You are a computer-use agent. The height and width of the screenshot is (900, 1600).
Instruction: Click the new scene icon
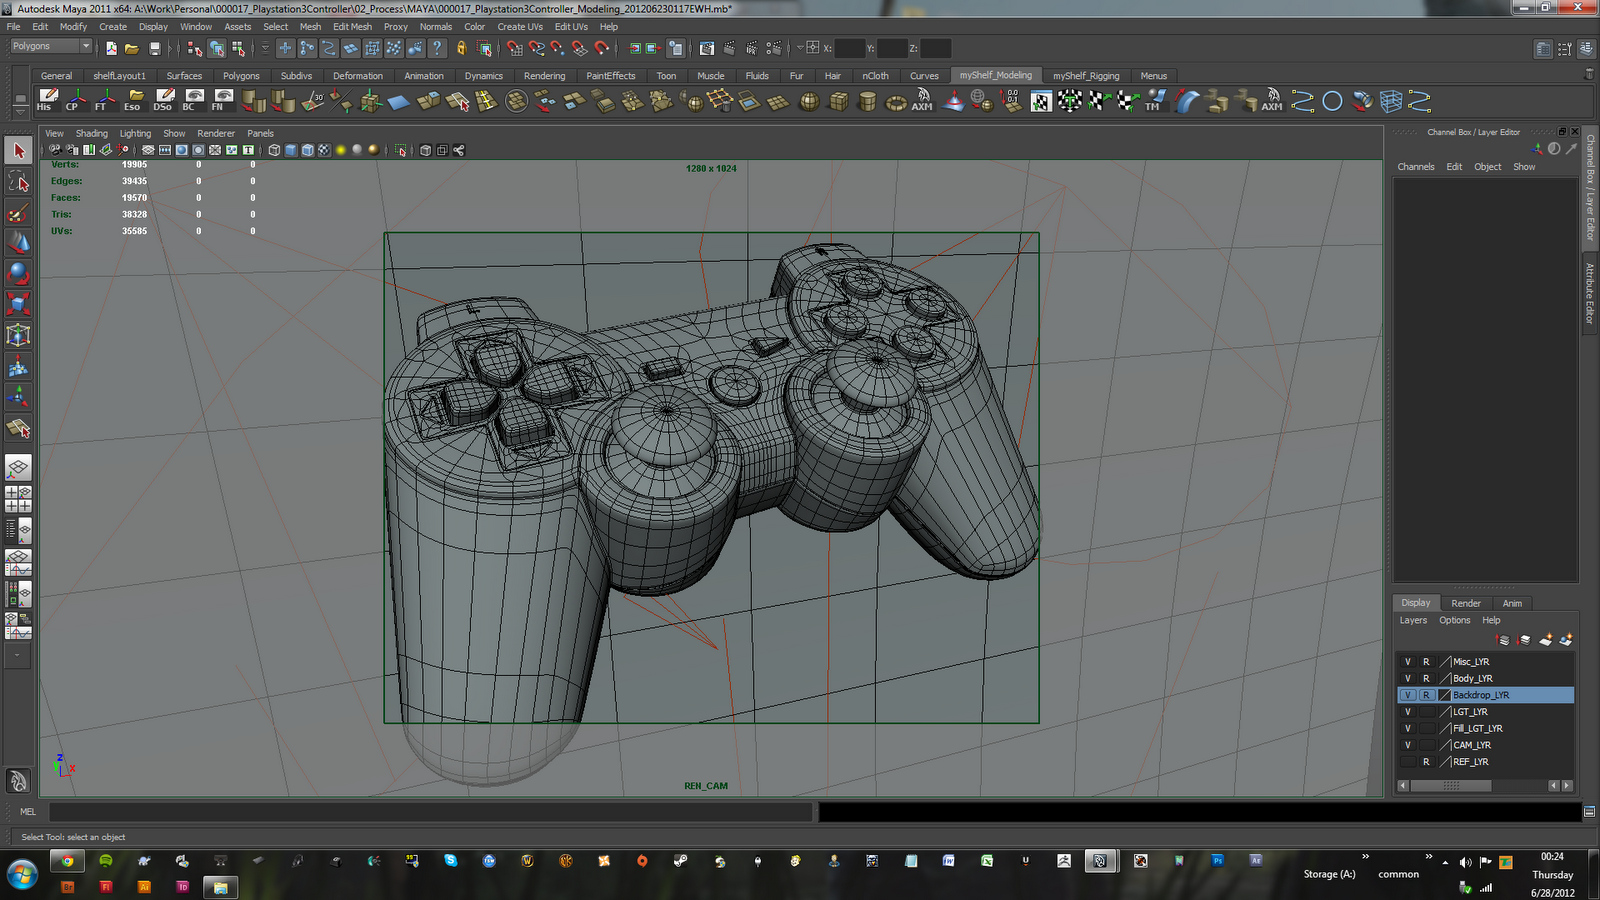tap(111, 48)
